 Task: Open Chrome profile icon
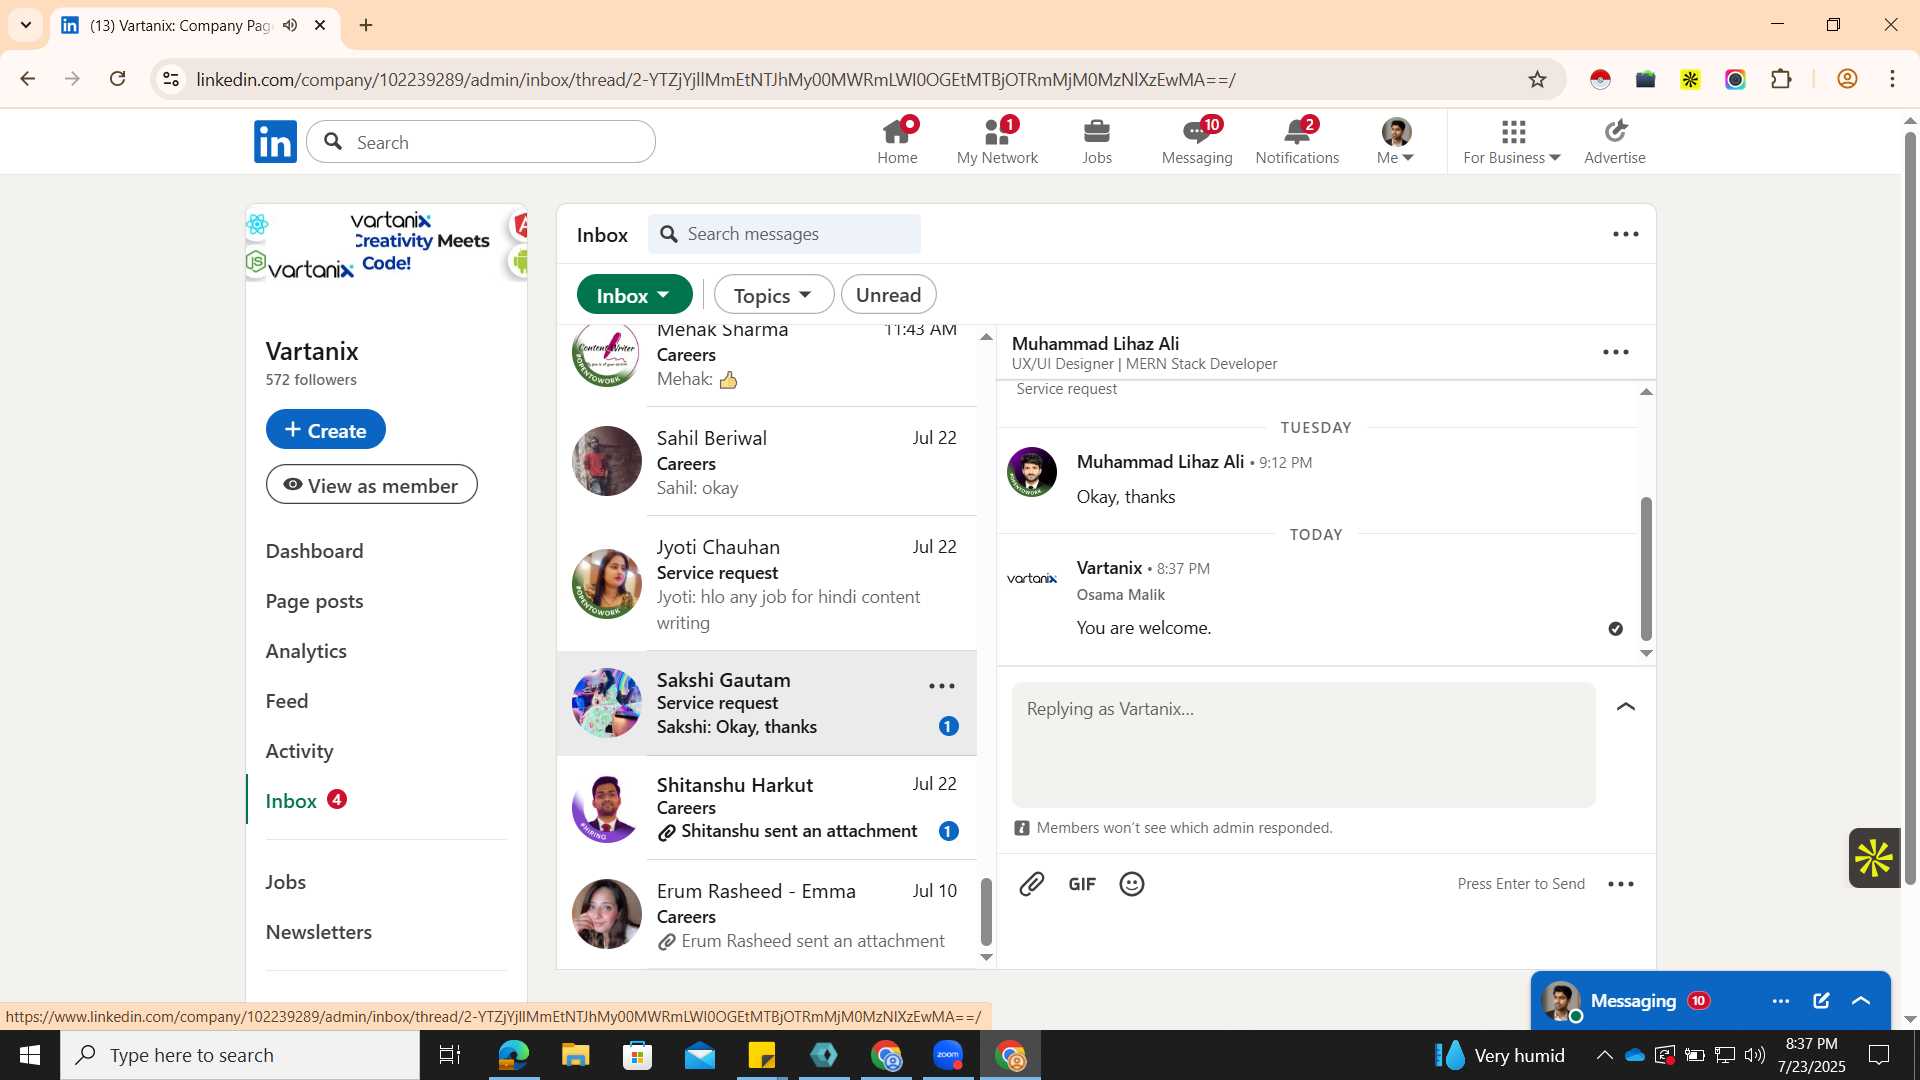(x=1848, y=79)
